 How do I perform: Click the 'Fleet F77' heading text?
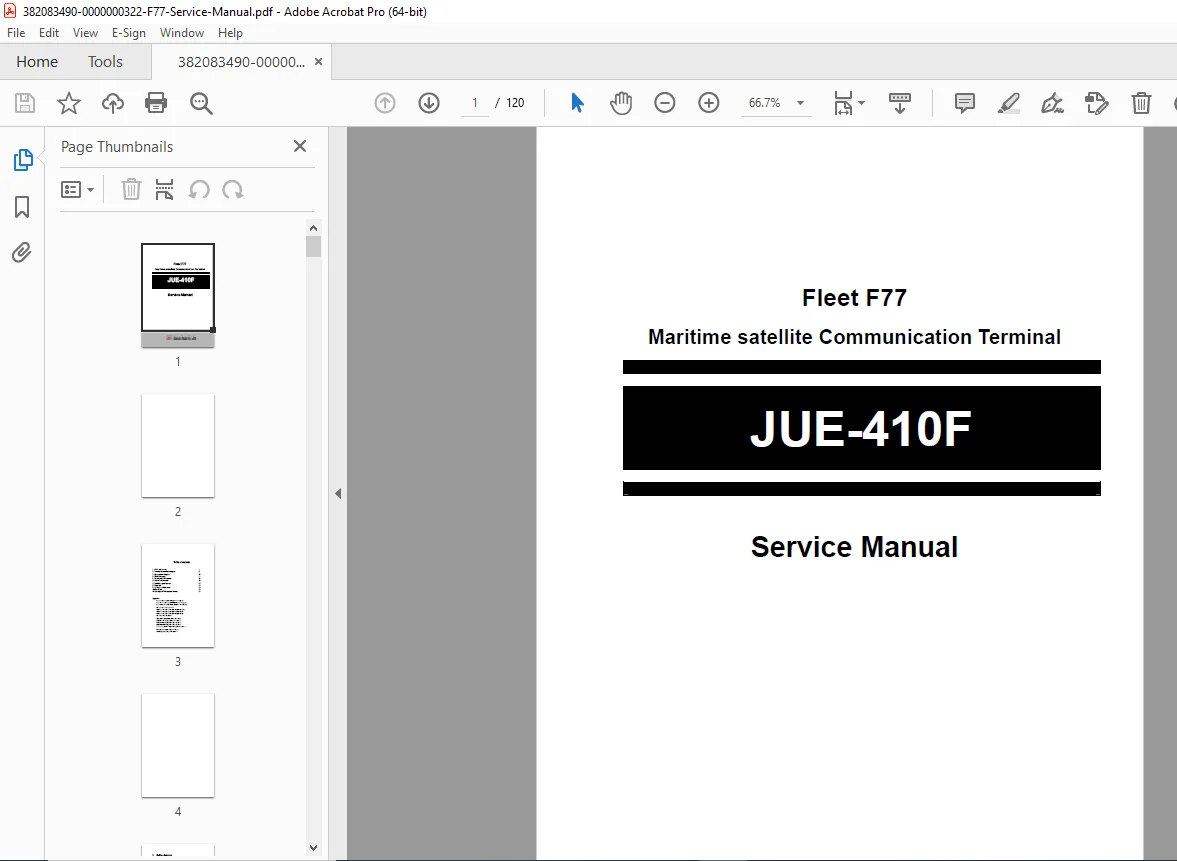coord(854,297)
